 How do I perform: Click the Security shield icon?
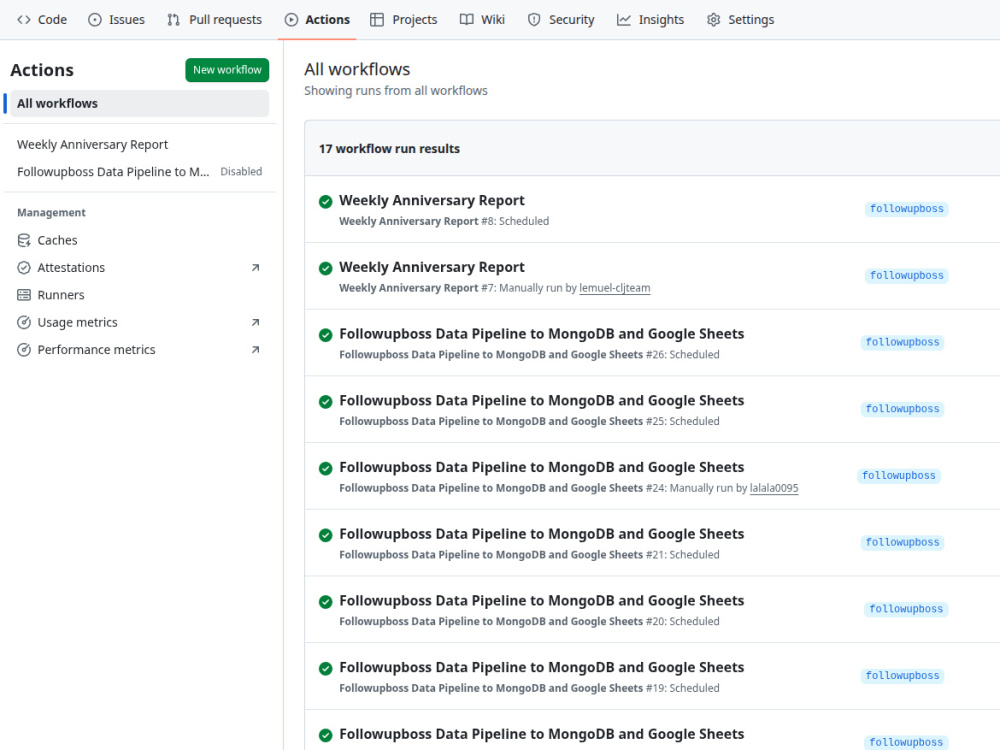[x=534, y=20]
